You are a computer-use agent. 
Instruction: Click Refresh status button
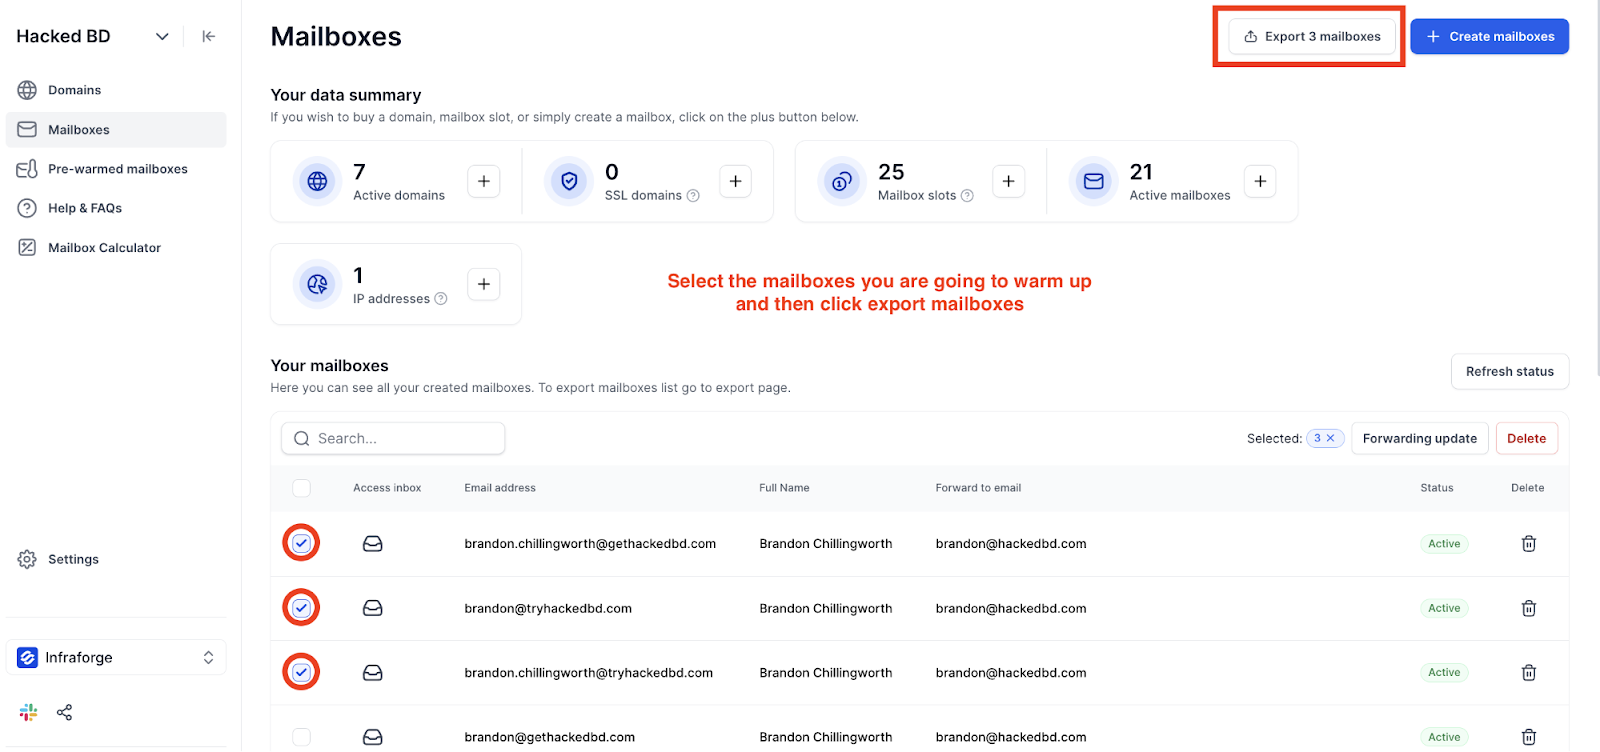(1510, 372)
